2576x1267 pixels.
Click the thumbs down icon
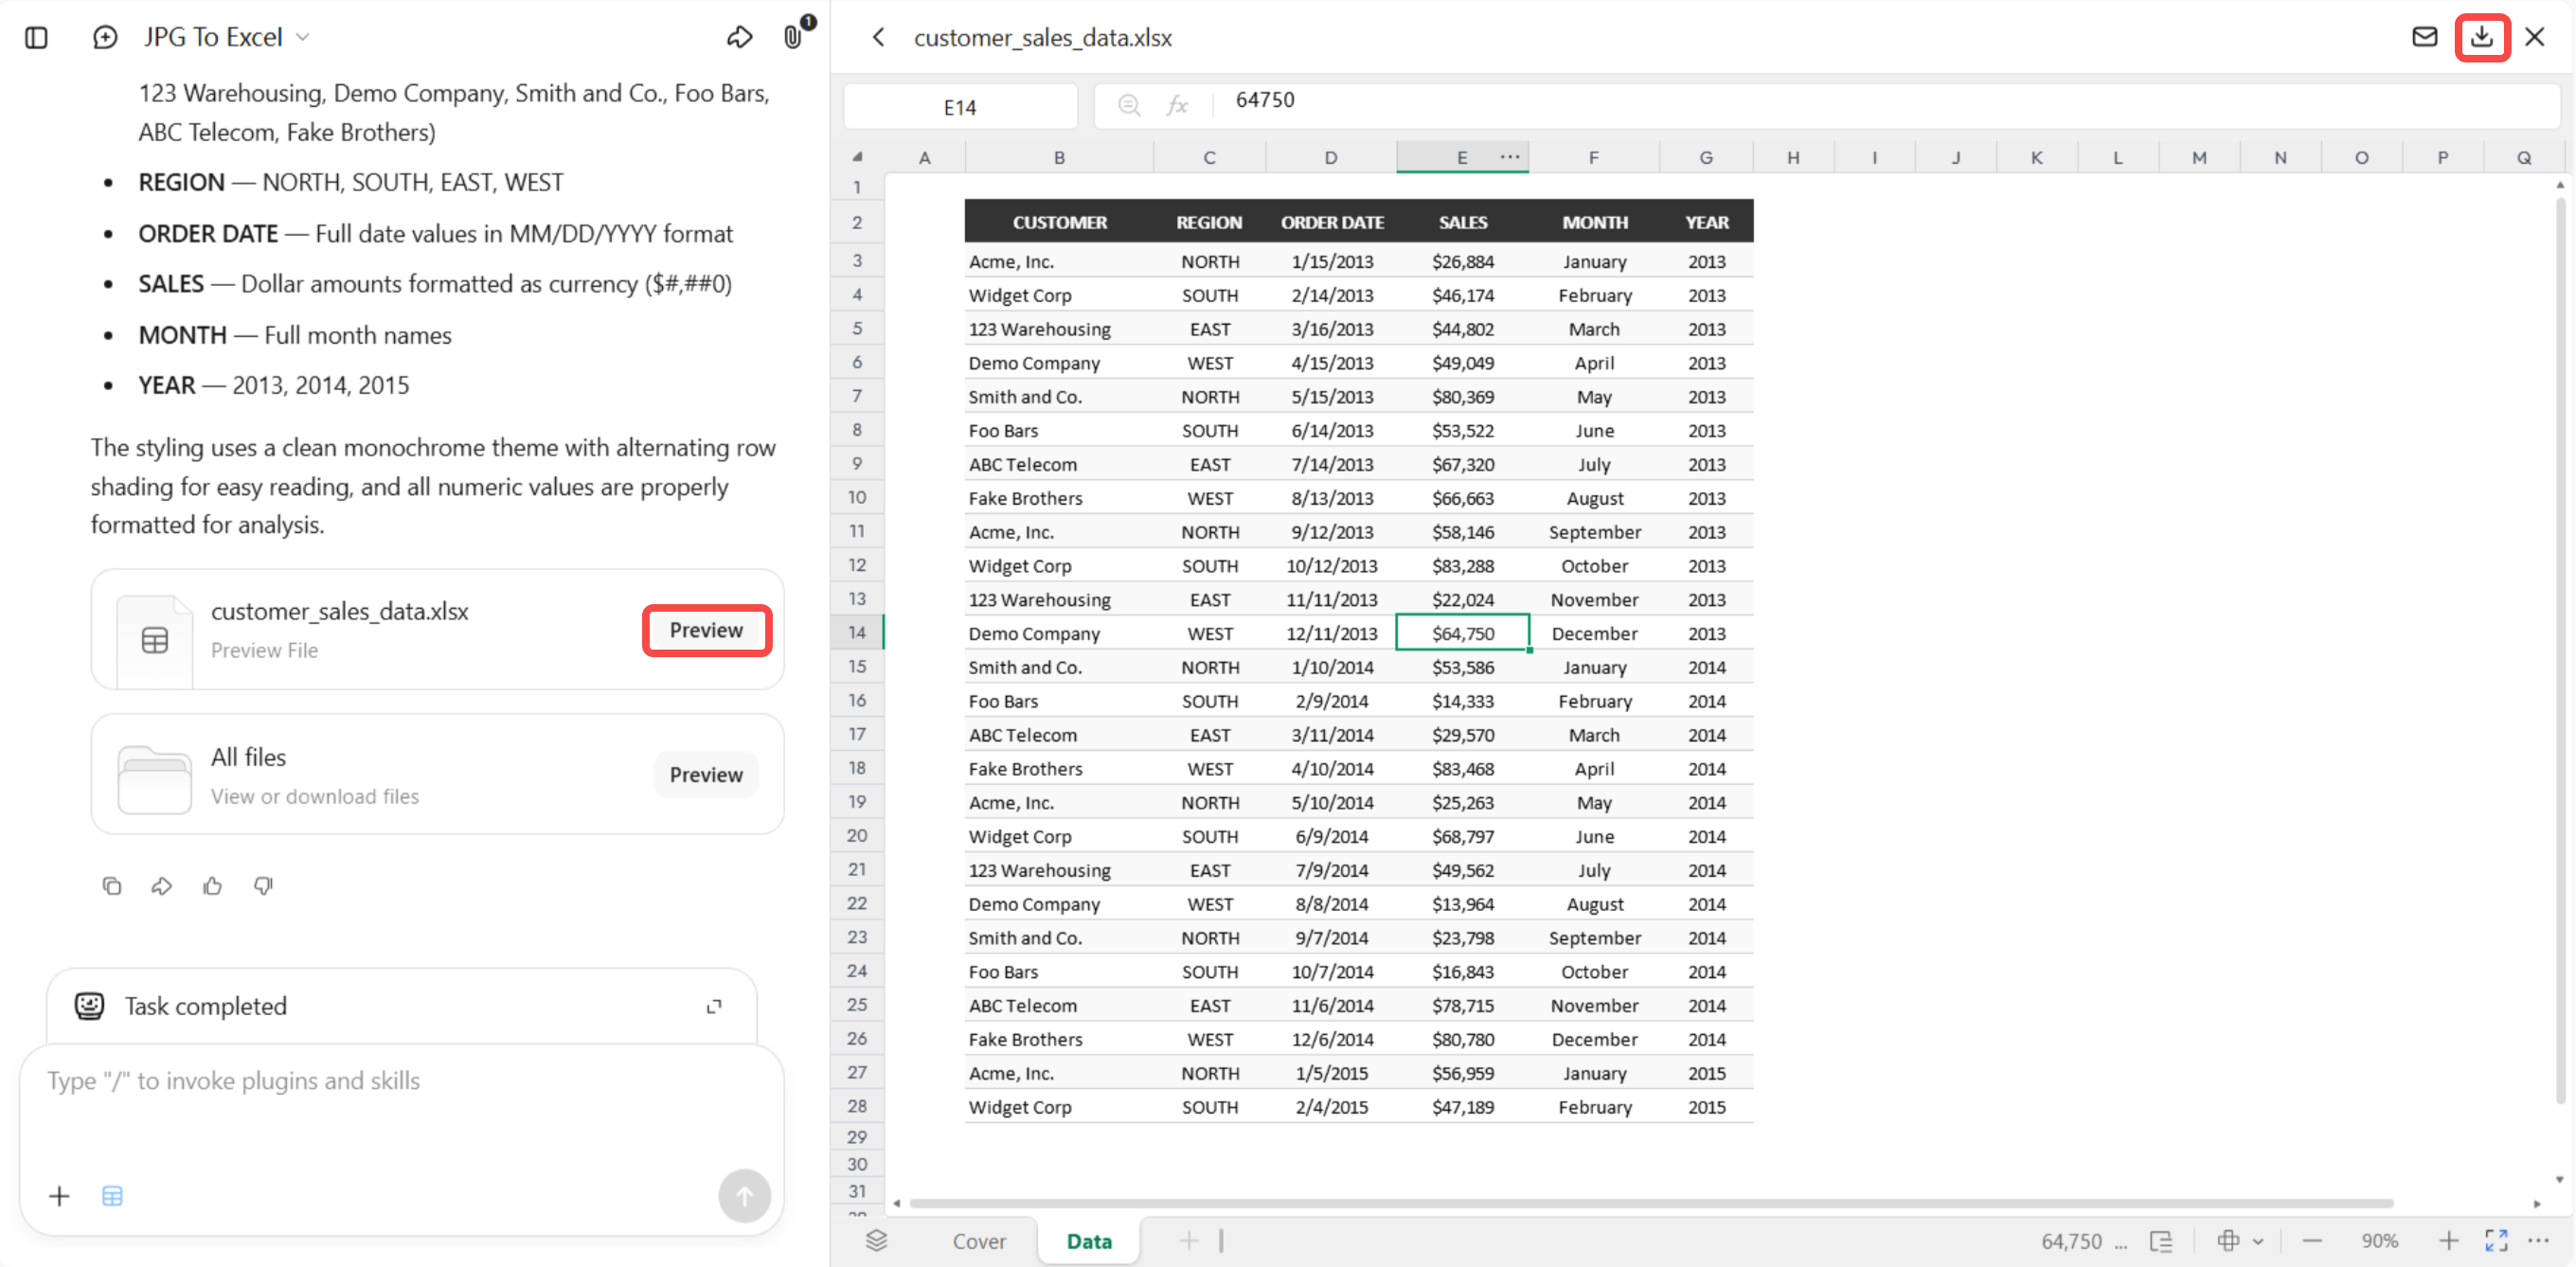263,886
